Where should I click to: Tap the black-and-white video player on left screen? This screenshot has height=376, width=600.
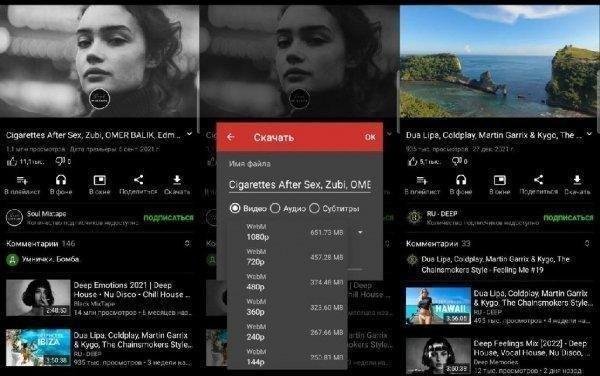[99, 61]
